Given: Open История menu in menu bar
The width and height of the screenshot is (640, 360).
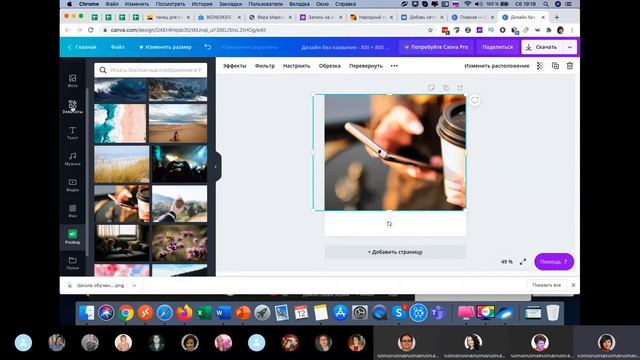Looking at the screenshot, I should pyautogui.click(x=202, y=4).
